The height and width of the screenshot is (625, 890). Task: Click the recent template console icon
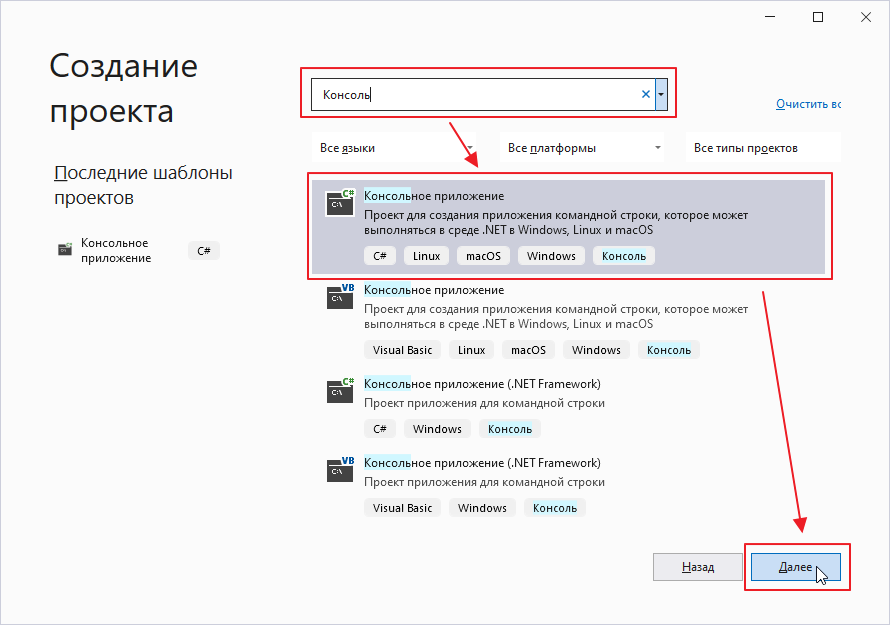(65, 250)
